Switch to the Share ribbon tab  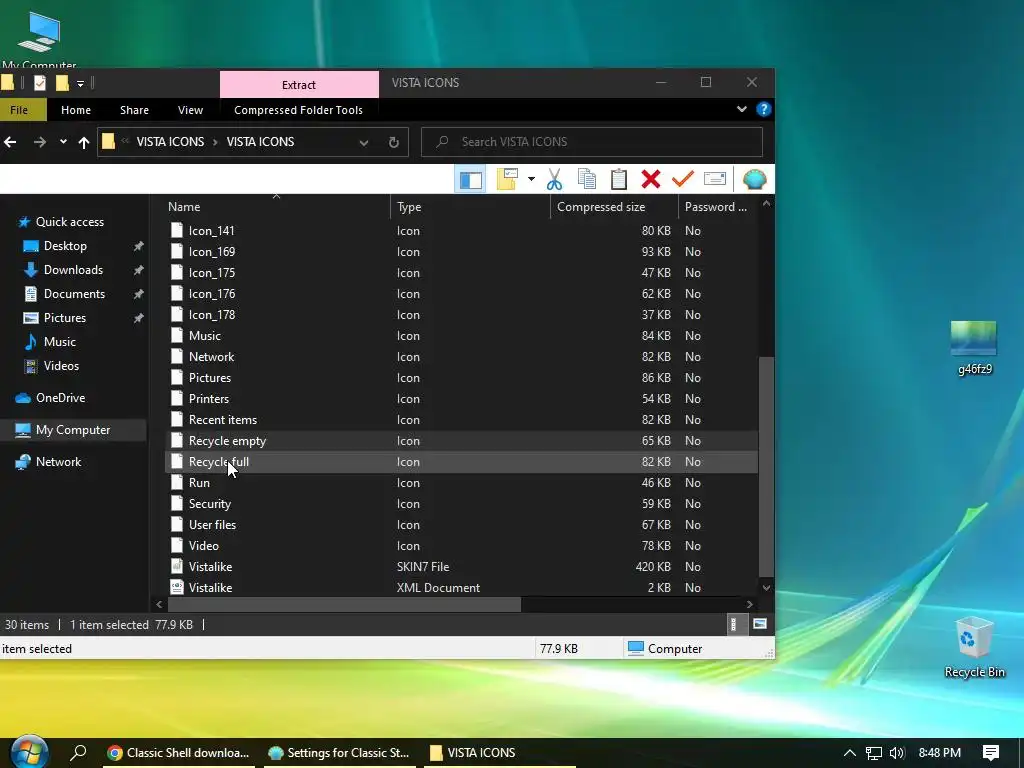pyautogui.click(x=134, y=110)
